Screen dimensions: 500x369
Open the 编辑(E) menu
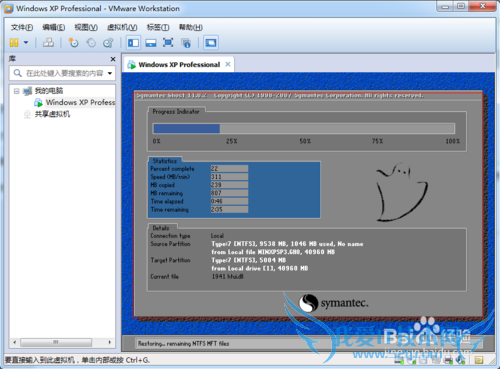pos(54,27)
